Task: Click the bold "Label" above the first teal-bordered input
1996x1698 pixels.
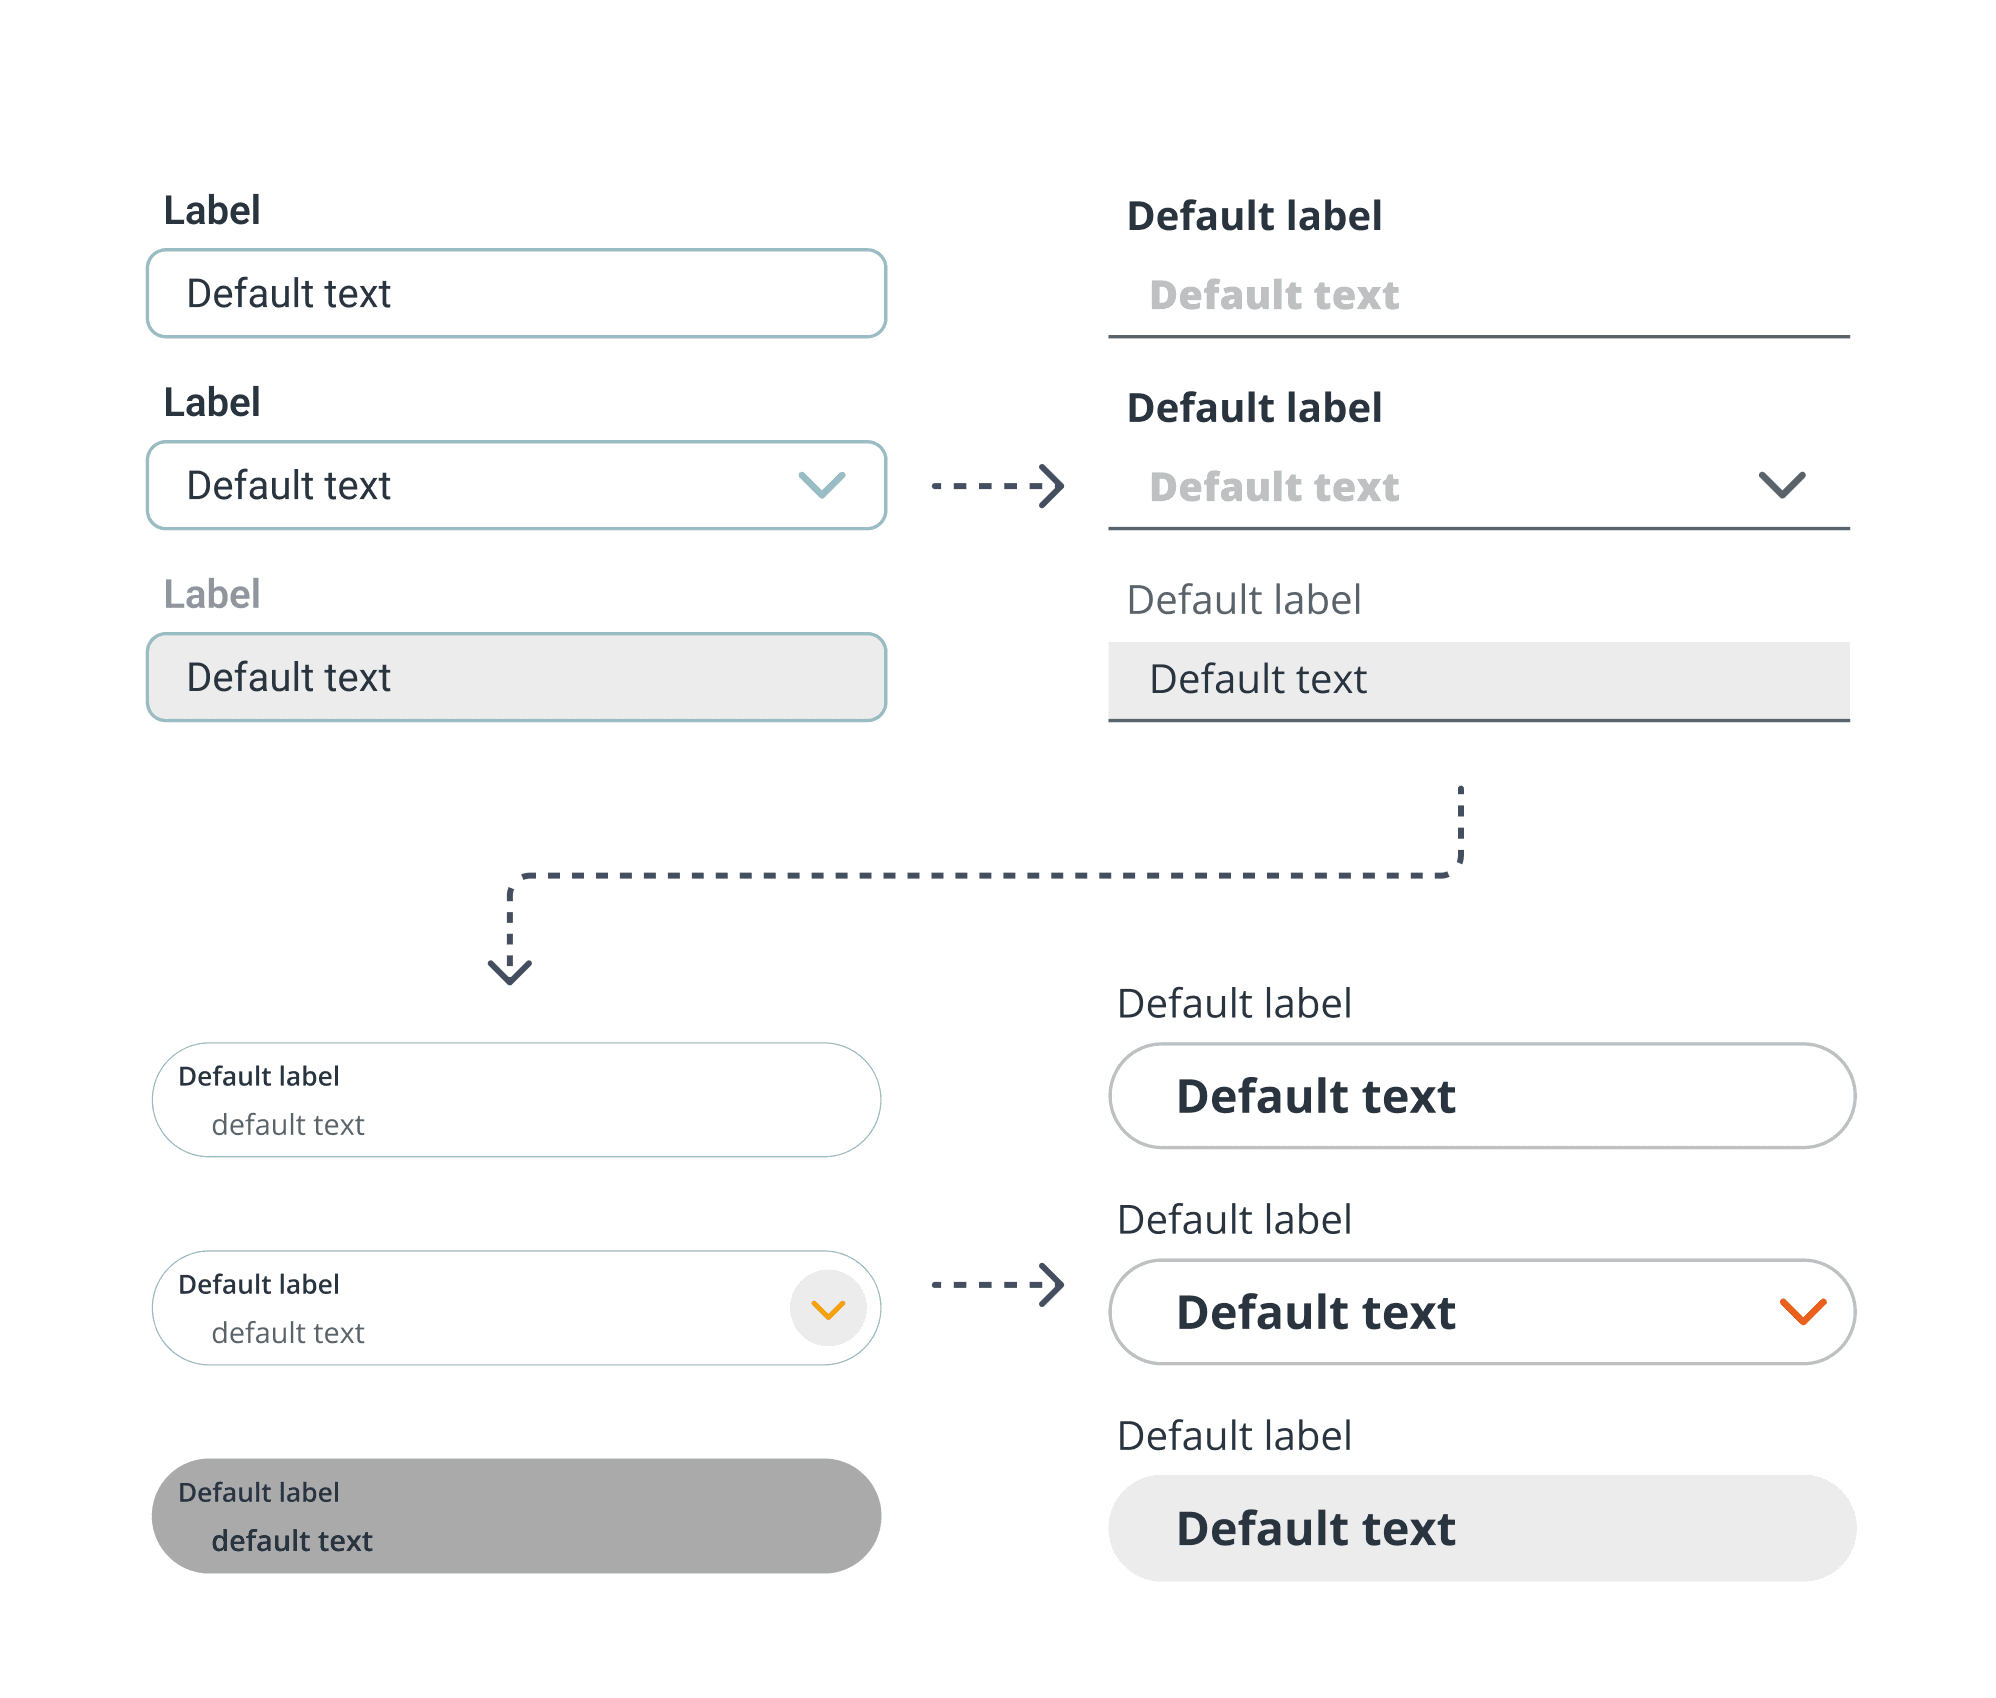Action: (x=212, y=211)
